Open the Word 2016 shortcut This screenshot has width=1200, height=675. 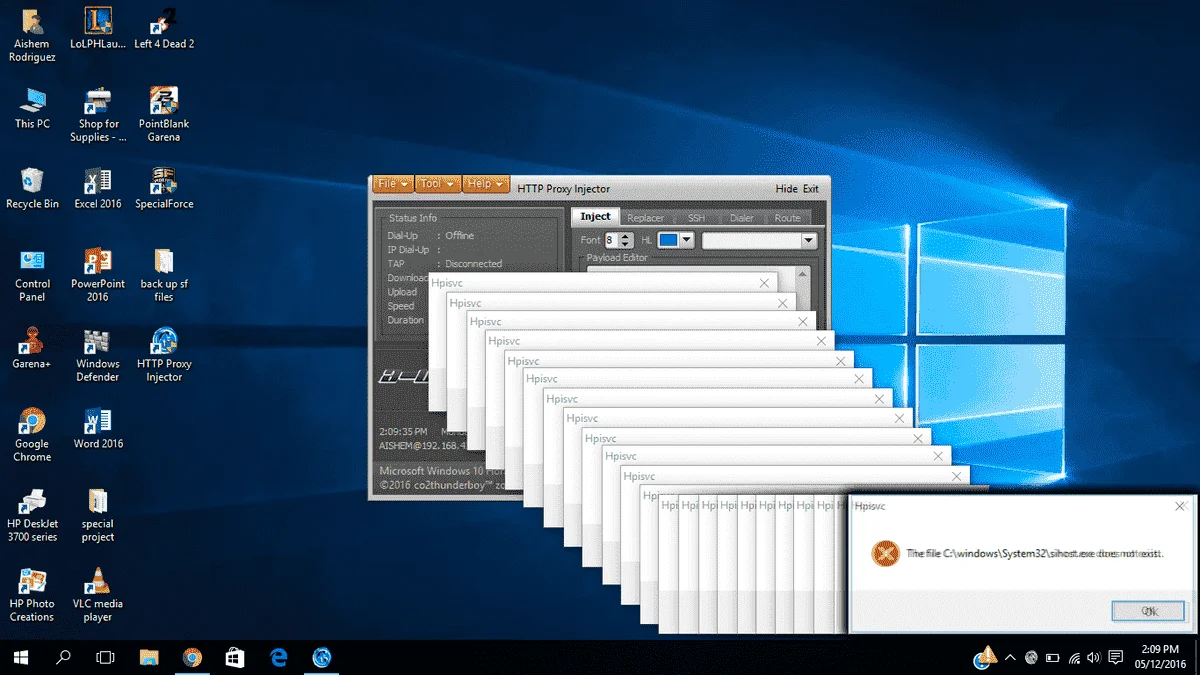pyautogui.click(x=98, y=428)
